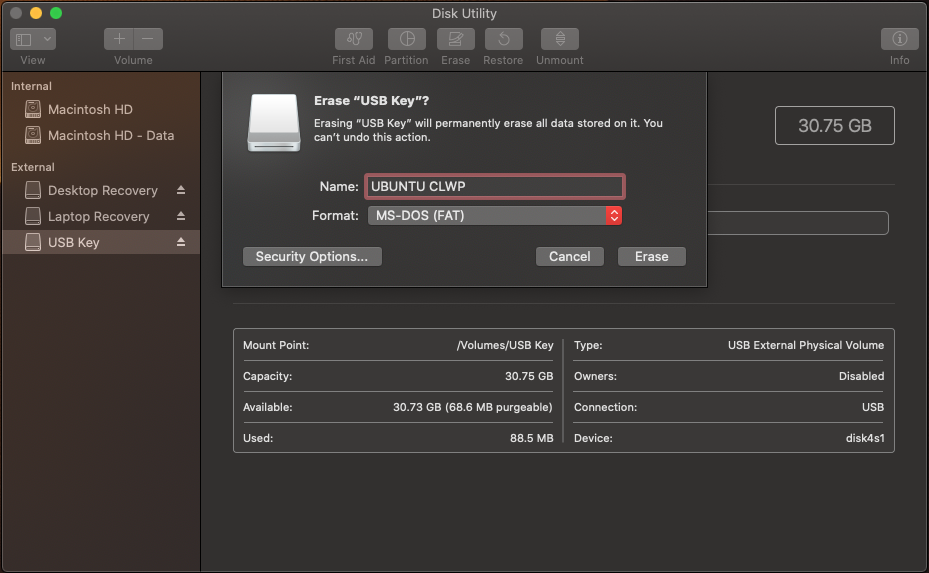
Task: Click the Internal section header
Action: 31,86
